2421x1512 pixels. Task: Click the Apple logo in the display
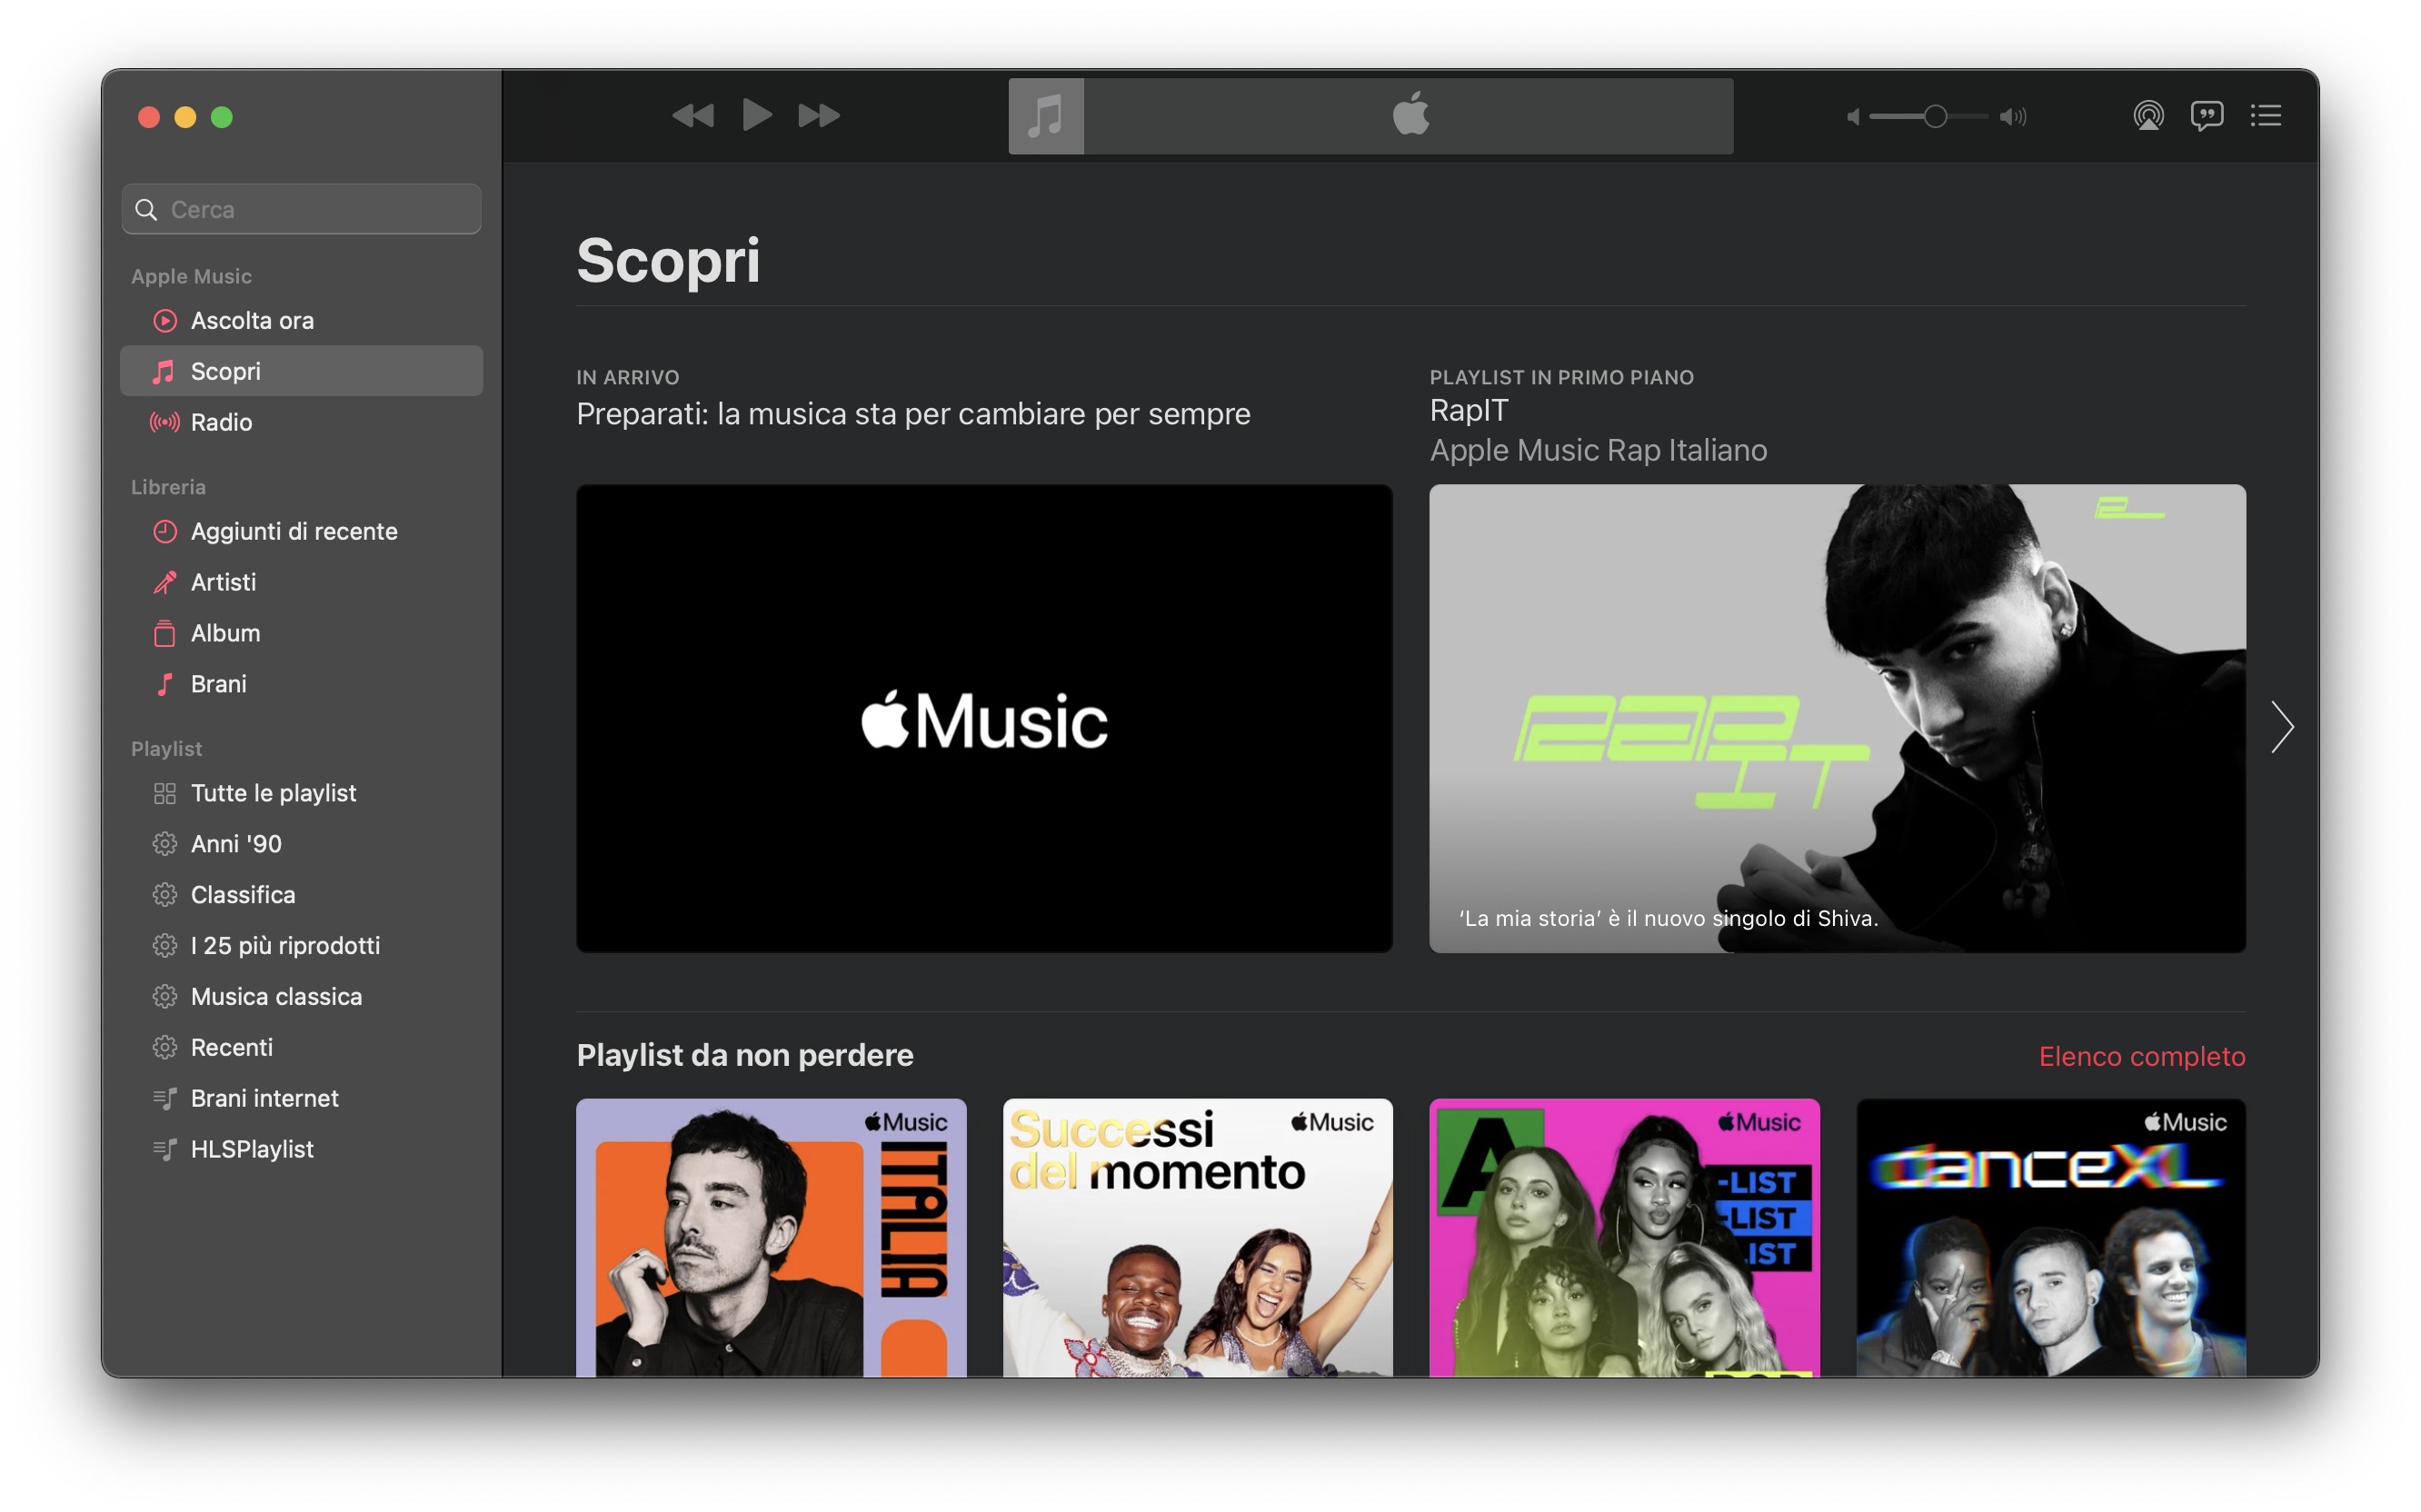tap(1410, 113)
